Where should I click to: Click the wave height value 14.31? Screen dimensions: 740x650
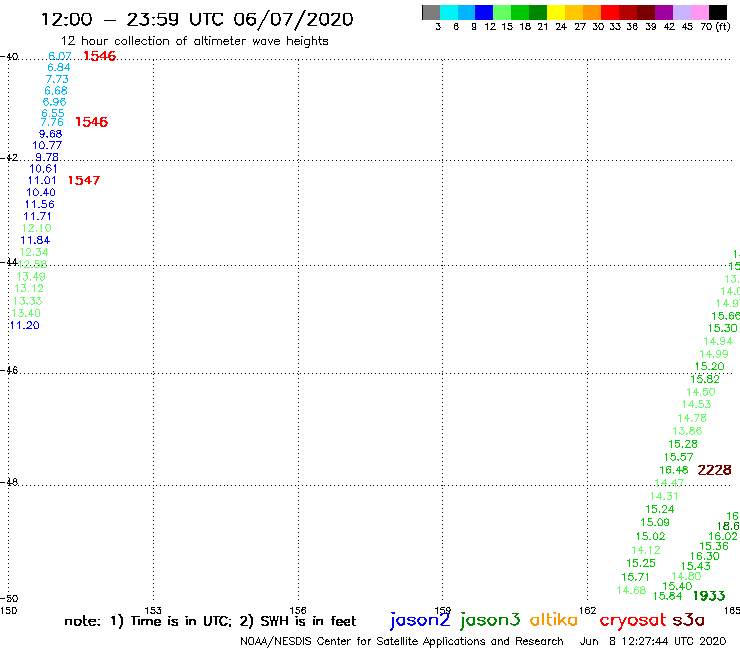tap(664, 496)
